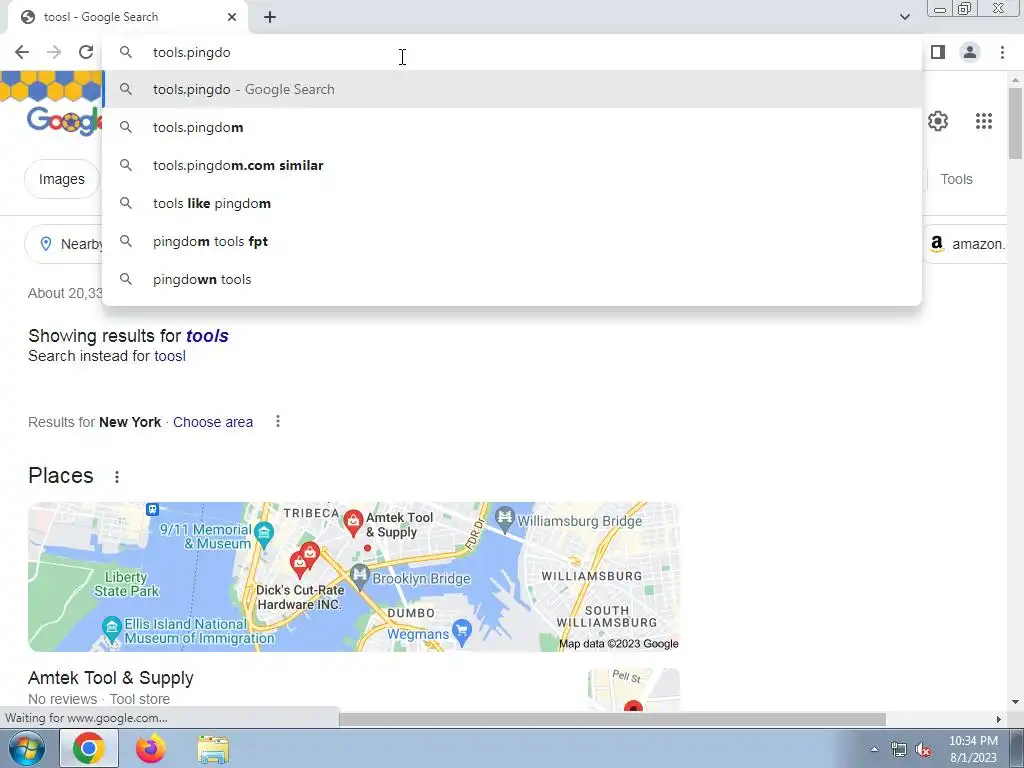The image size is (1024, 768).
Task: Click the network tray icon
Action: [x=899, y=750]
